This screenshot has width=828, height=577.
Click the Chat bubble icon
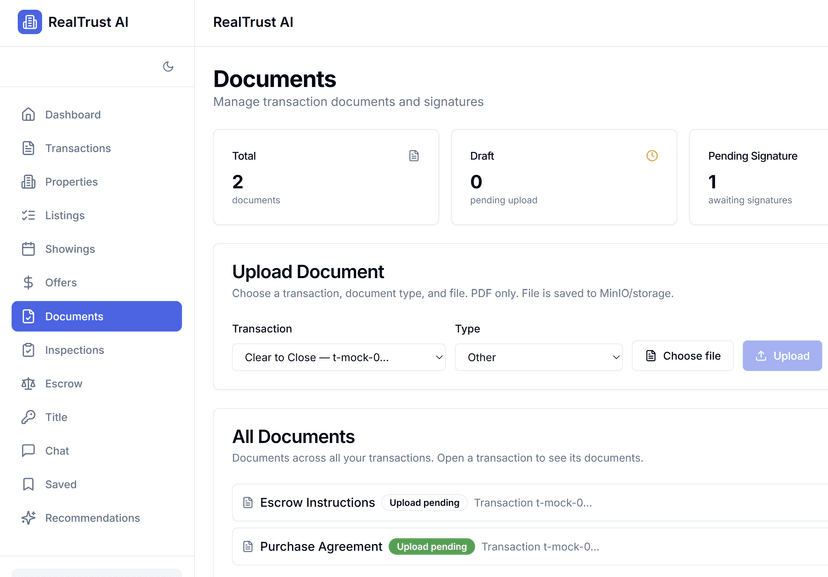pyautogui.click(x=31, y=450)
